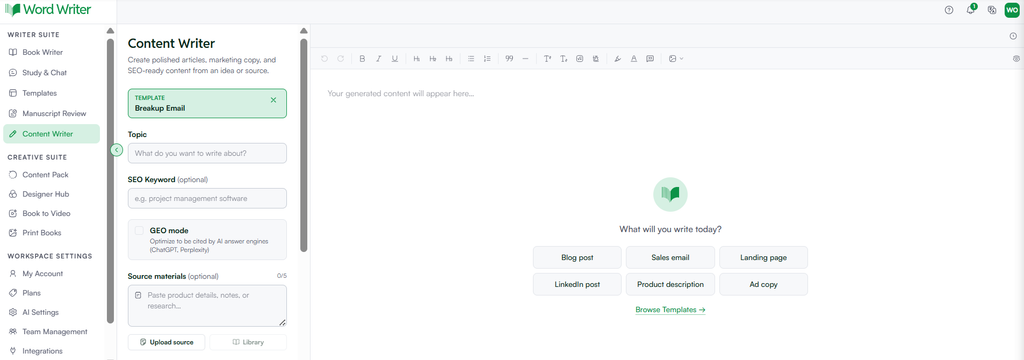Click the Topic input field
The width and height of the screenshot is (1024, 360).
(207, 154)
